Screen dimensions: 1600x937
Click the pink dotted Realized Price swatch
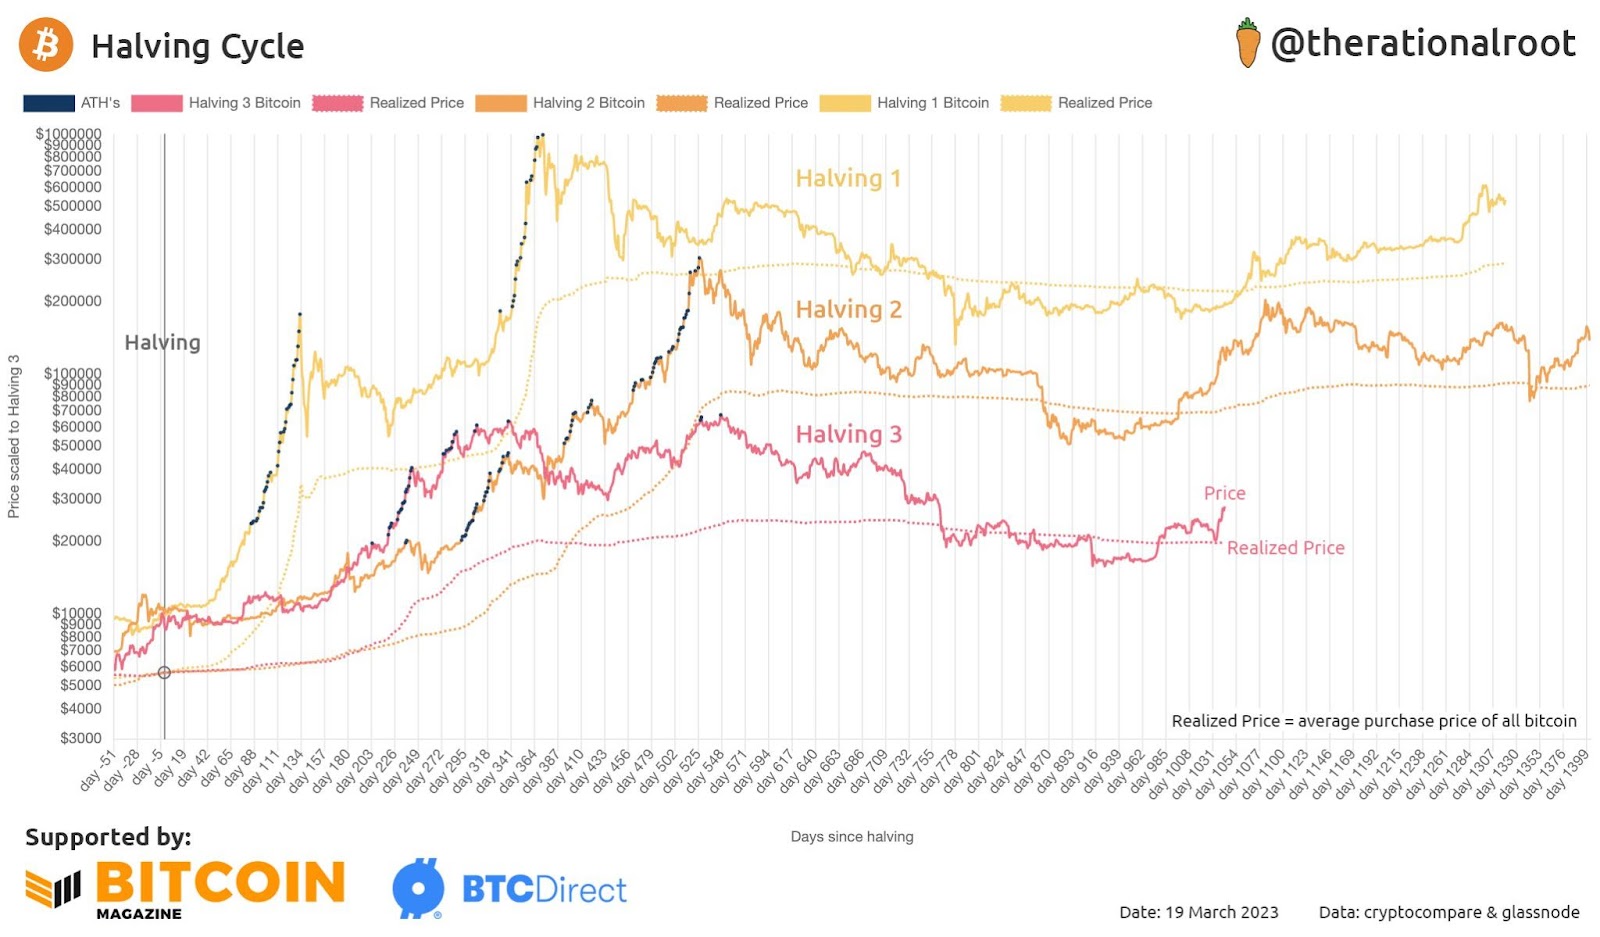337,103
